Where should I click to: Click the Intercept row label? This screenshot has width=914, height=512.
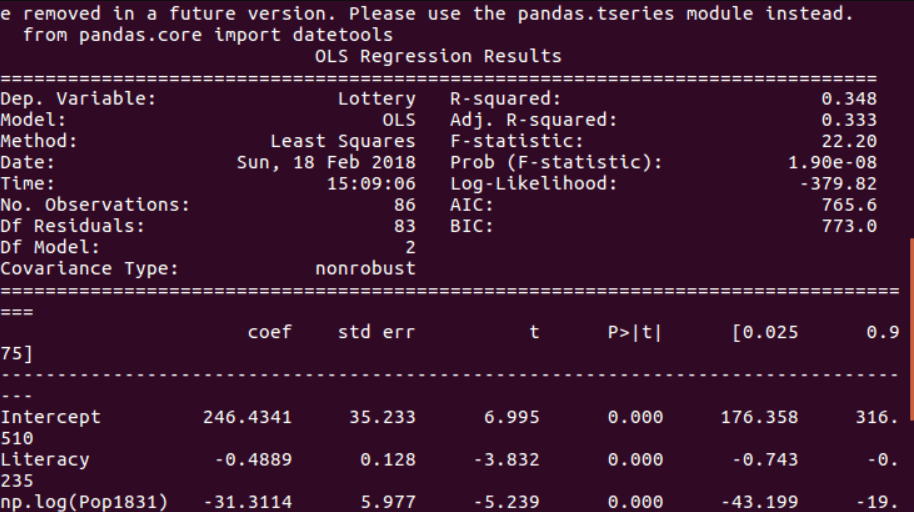point(50,417)
